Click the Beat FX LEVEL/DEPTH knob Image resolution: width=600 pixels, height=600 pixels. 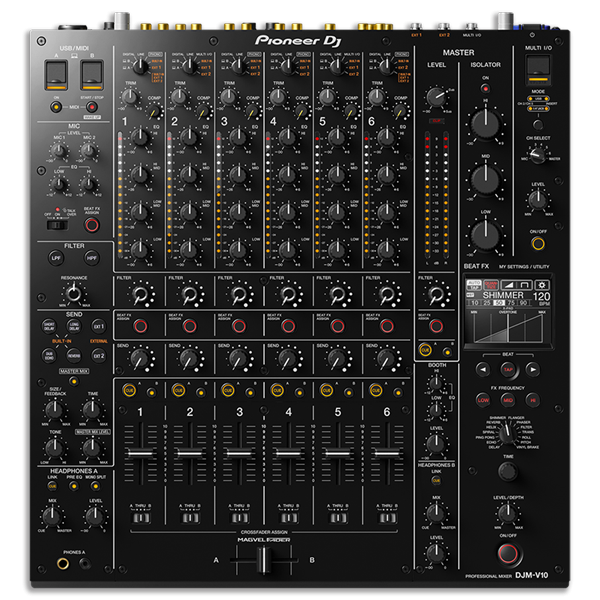tap(508, 513)
